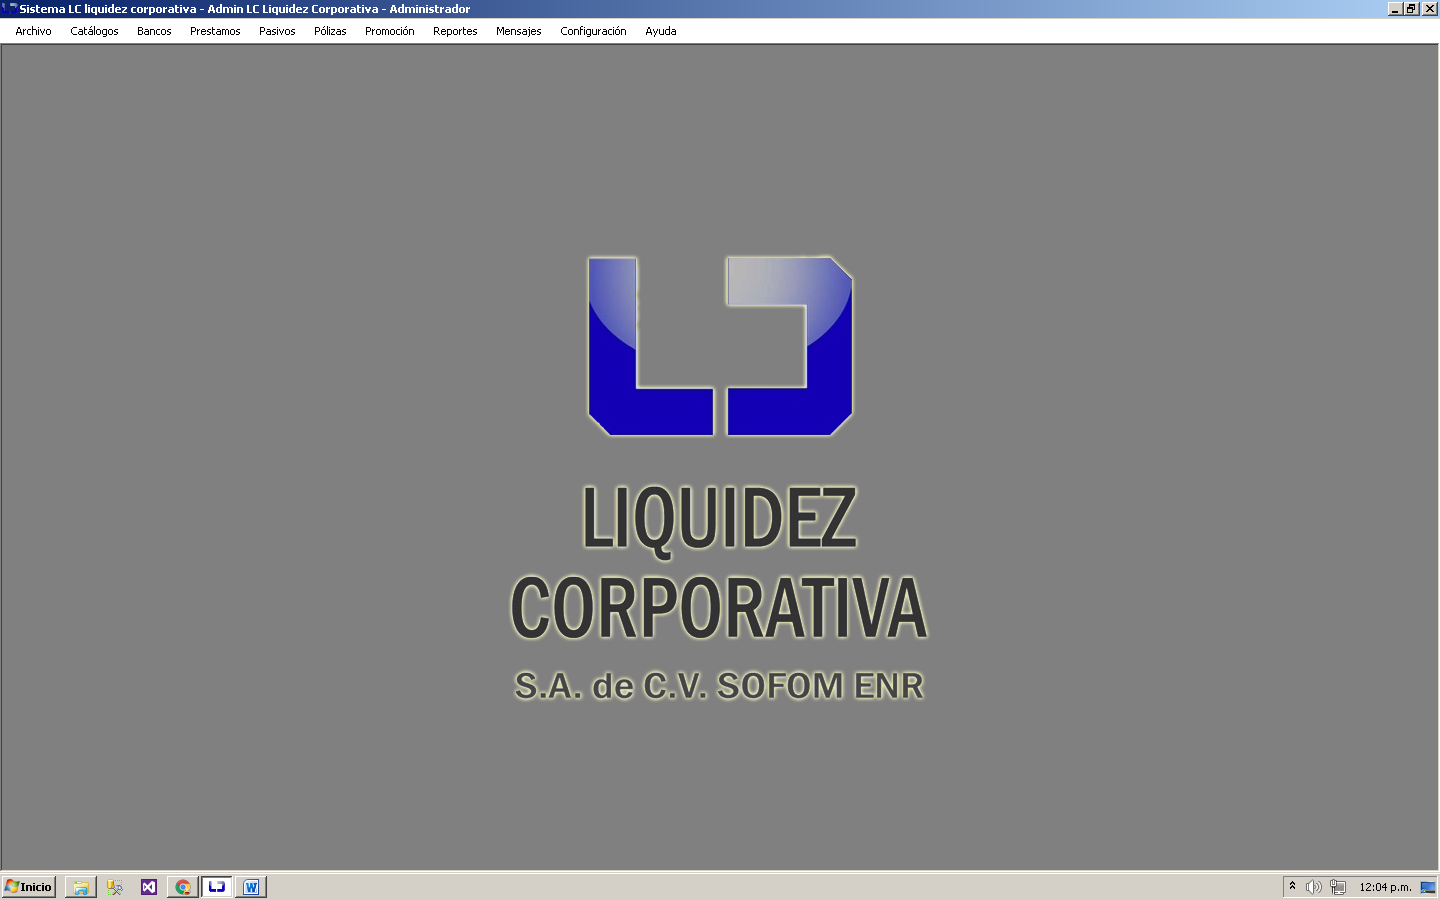
Task: Open the Prestamos menu
Action: 215,31
